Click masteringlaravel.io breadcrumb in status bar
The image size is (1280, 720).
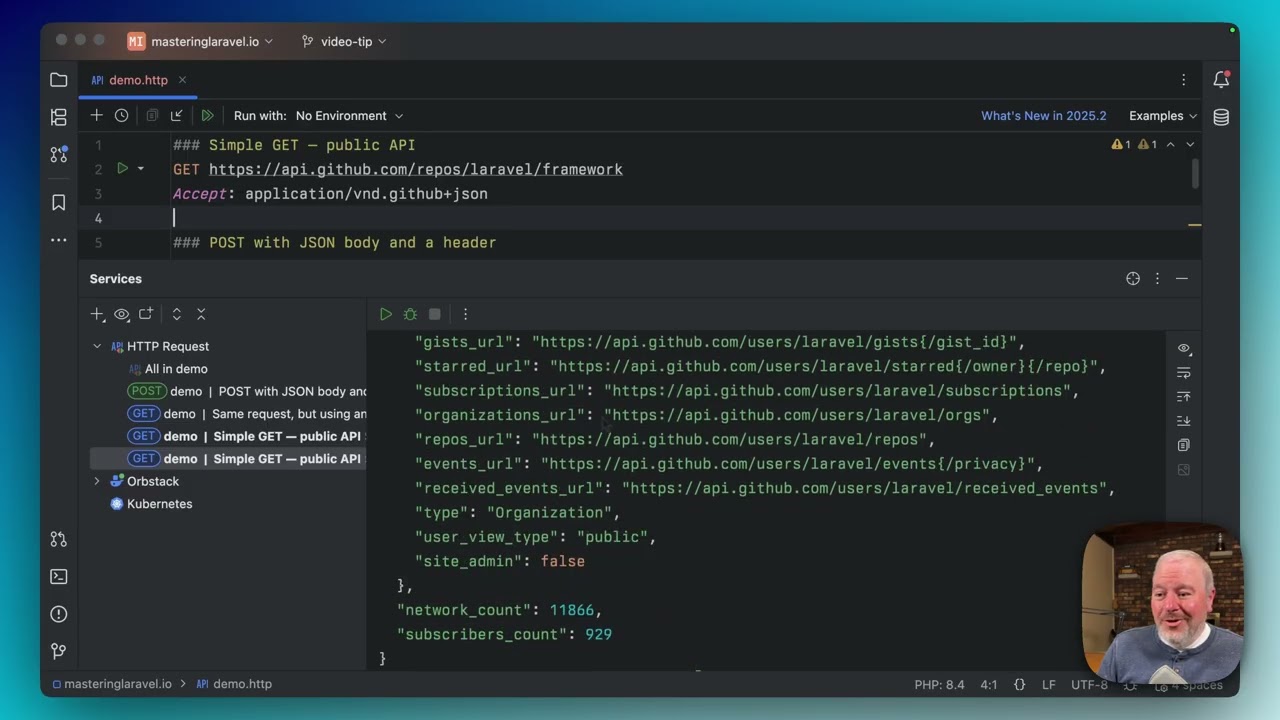coord(111,684)
